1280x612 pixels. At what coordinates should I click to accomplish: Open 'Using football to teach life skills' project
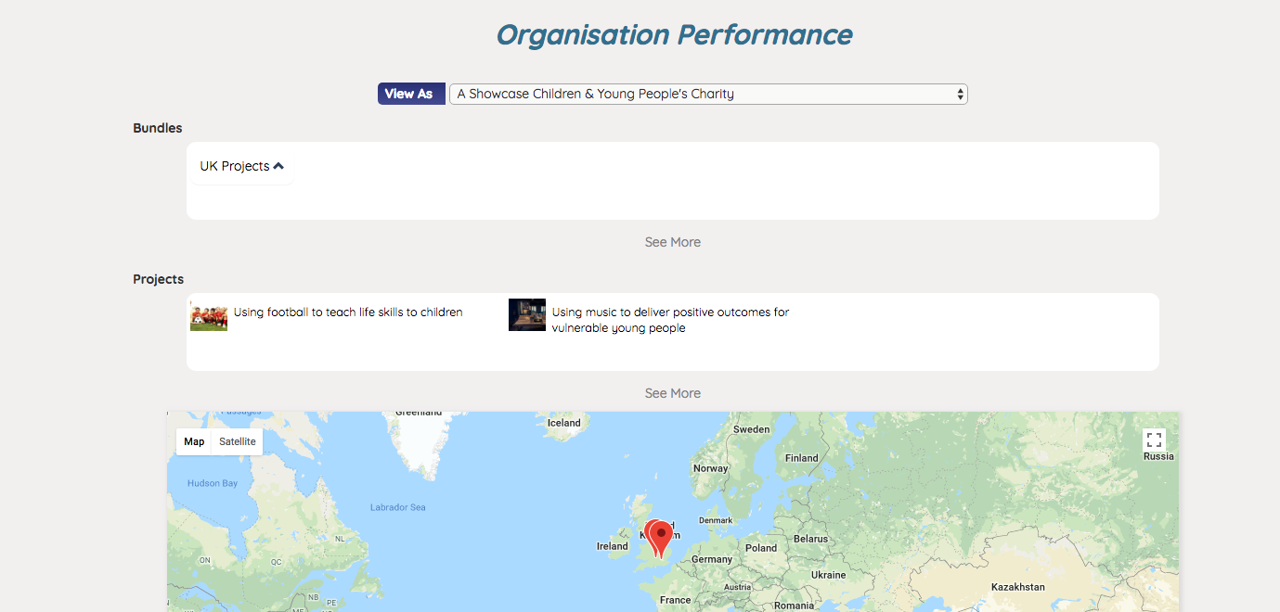pyautogui.click(x=348, y=312)
